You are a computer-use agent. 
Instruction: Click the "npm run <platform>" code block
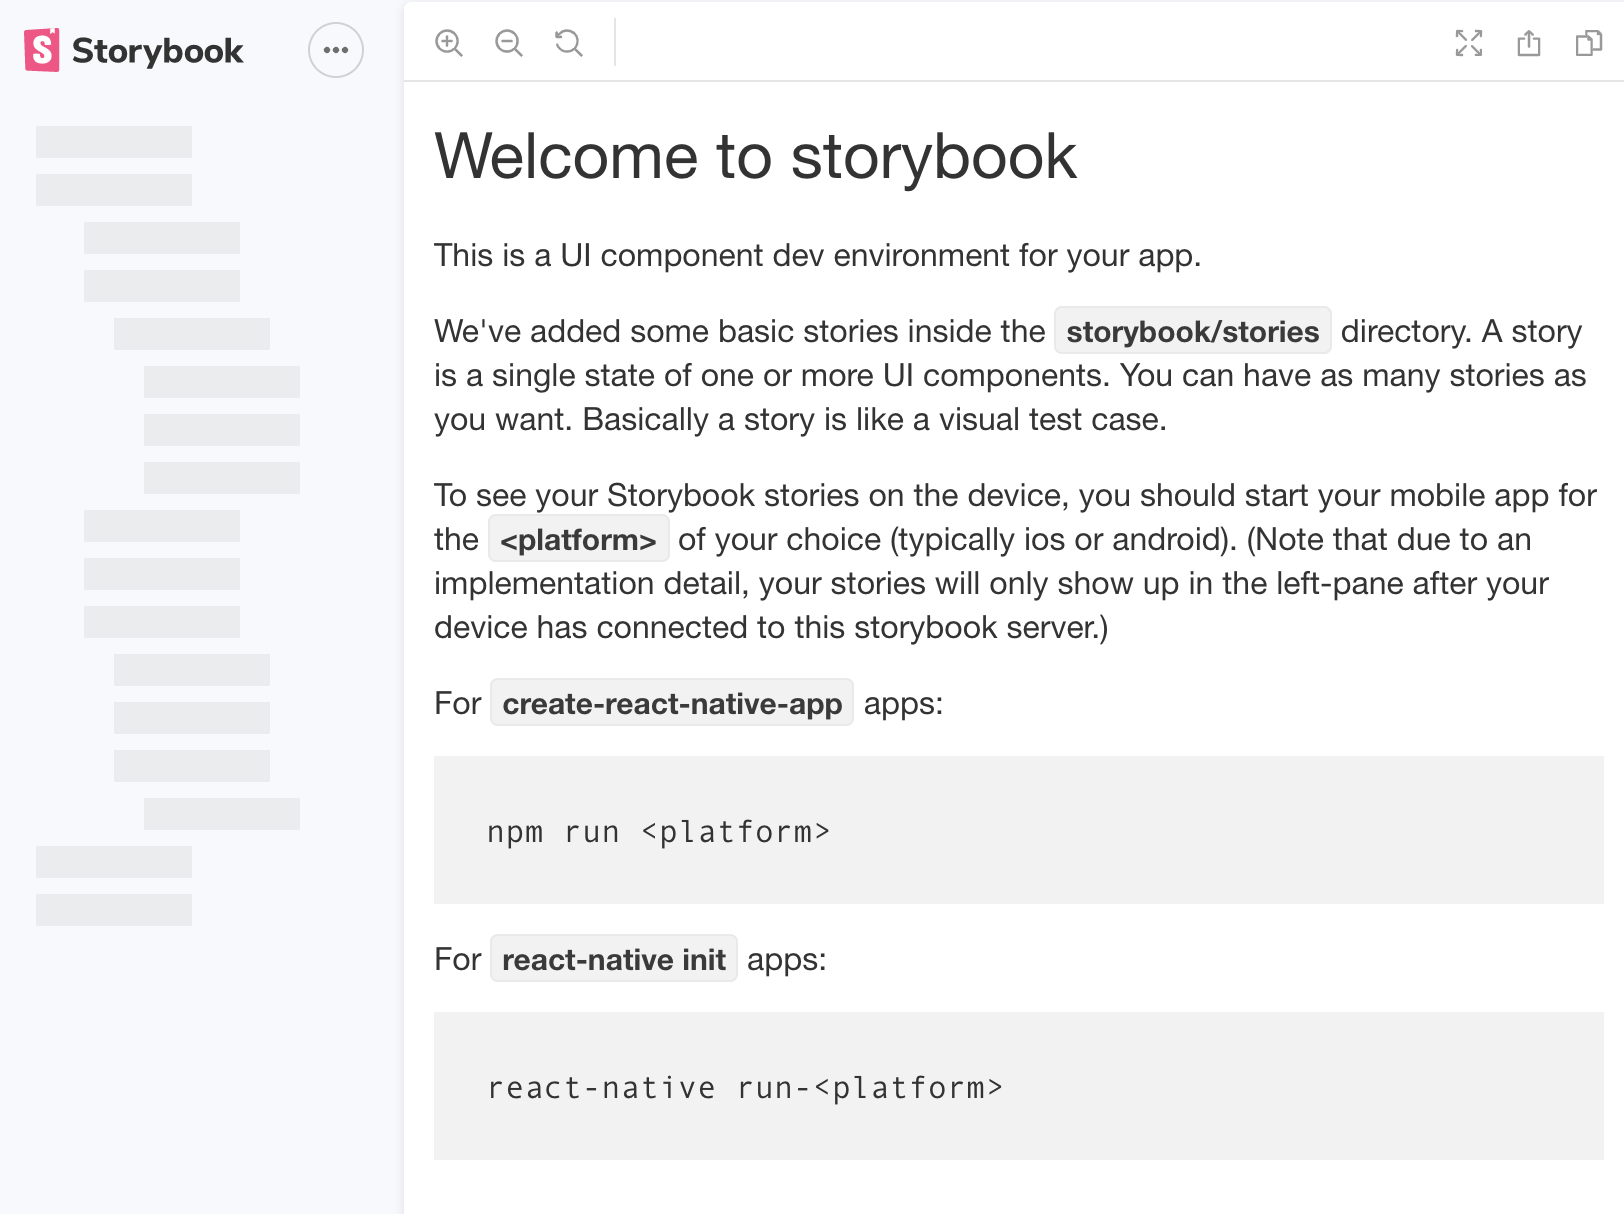tap(1019, 830)
